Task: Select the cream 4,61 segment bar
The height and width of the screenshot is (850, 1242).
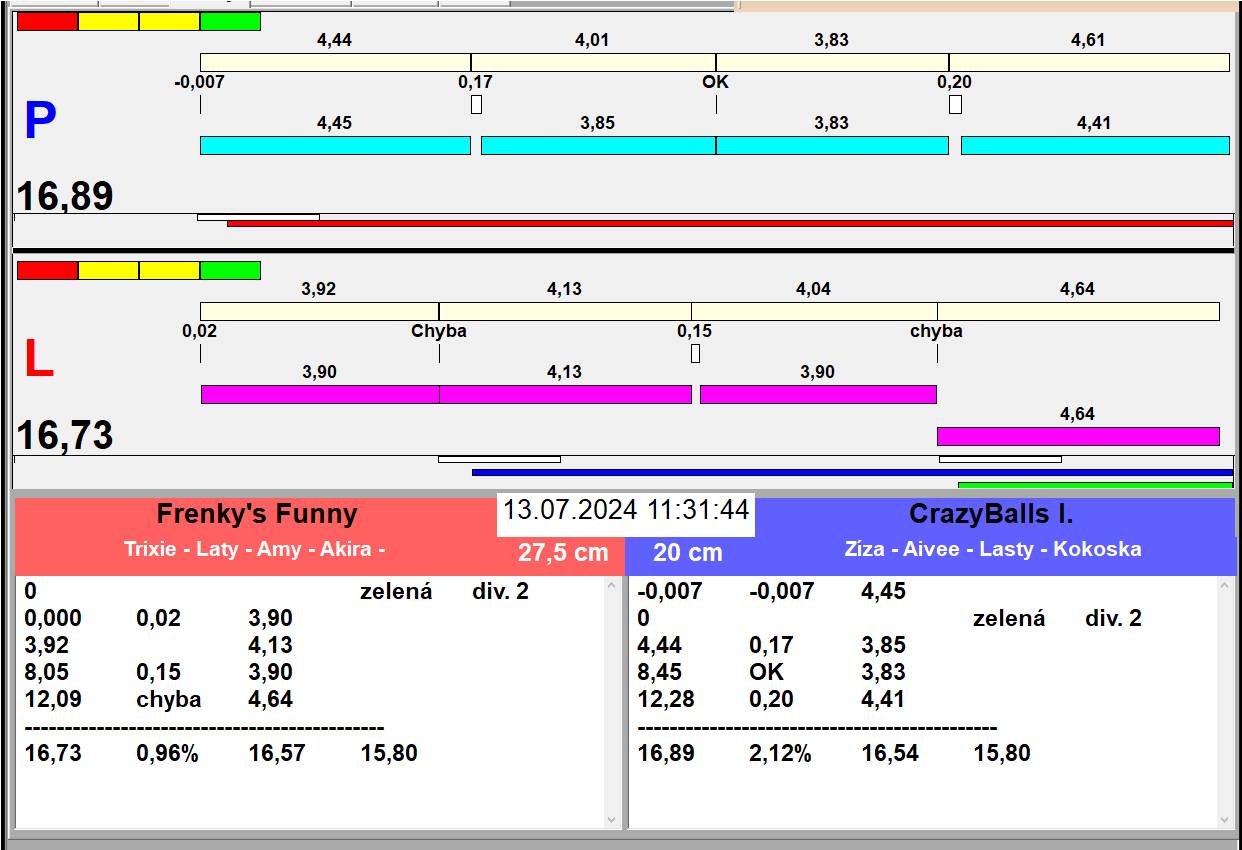Action: (1089, 62)
